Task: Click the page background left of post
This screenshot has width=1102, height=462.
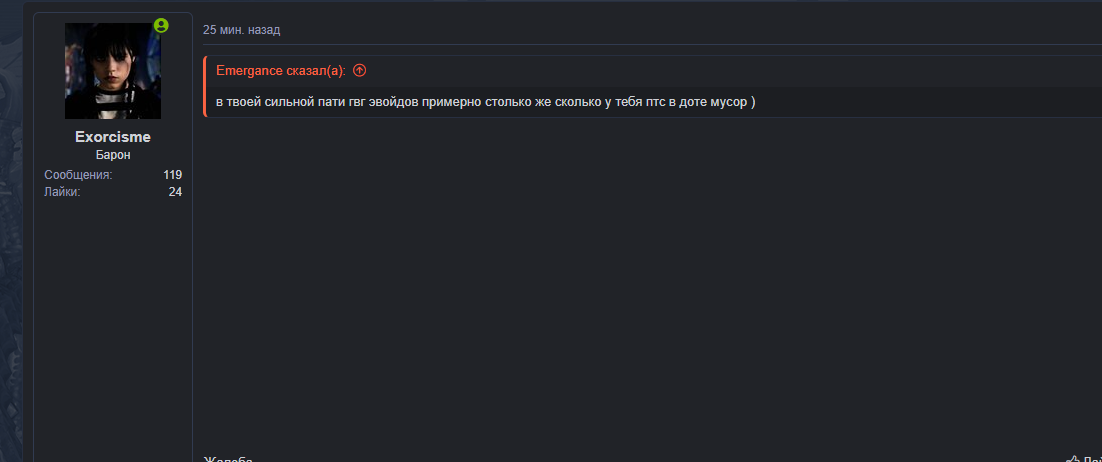Action: [x=14, y=250]
